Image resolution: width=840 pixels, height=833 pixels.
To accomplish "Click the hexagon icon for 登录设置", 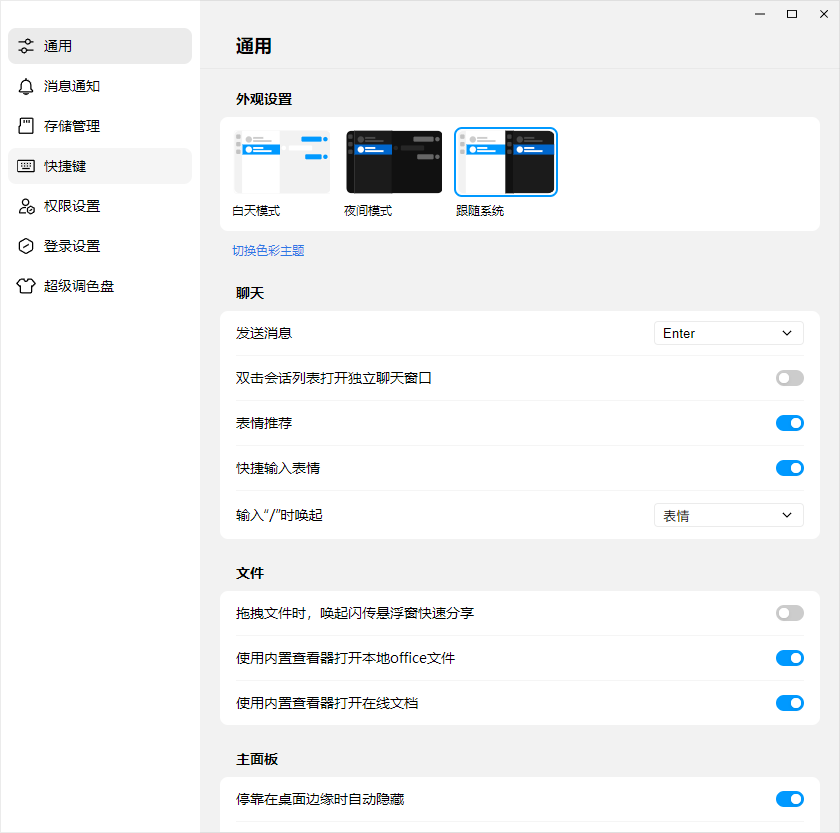I will tap(26, 246).
